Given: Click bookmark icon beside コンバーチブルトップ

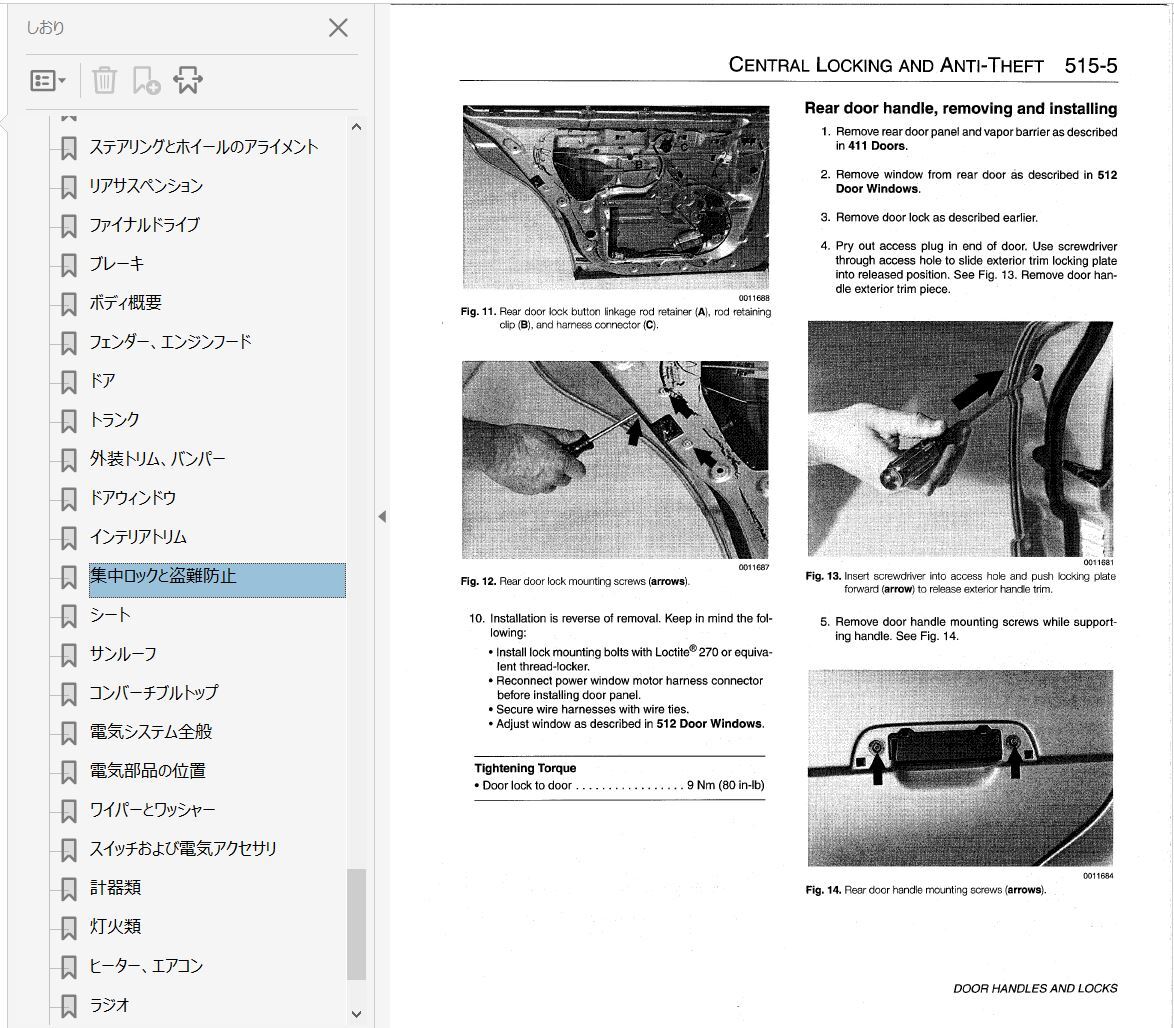Looking at the screenshot, I should [x=68, y=694].
